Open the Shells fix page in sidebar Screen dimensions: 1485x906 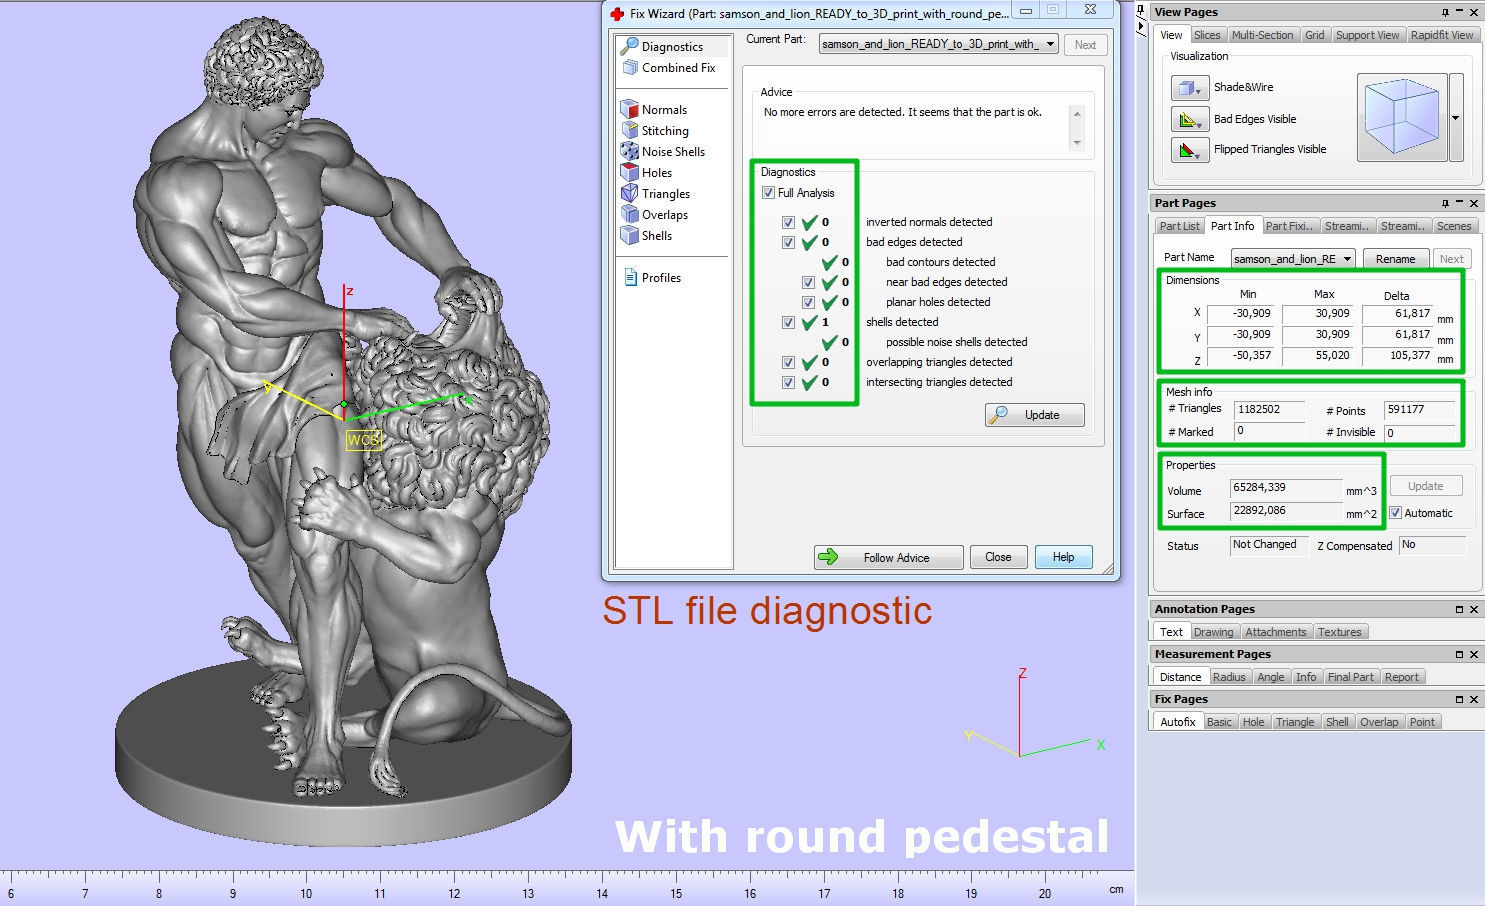[x=646, y=236]
